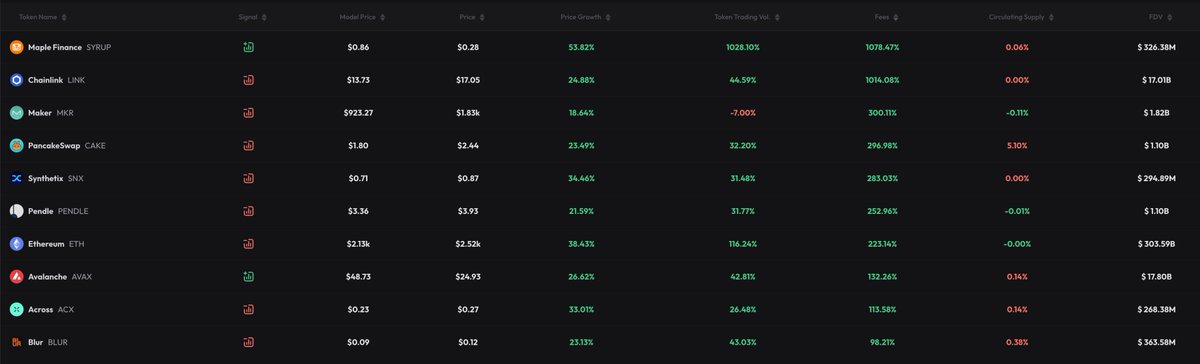Click green signal chart icon for Maple Finance

(248, 47)
